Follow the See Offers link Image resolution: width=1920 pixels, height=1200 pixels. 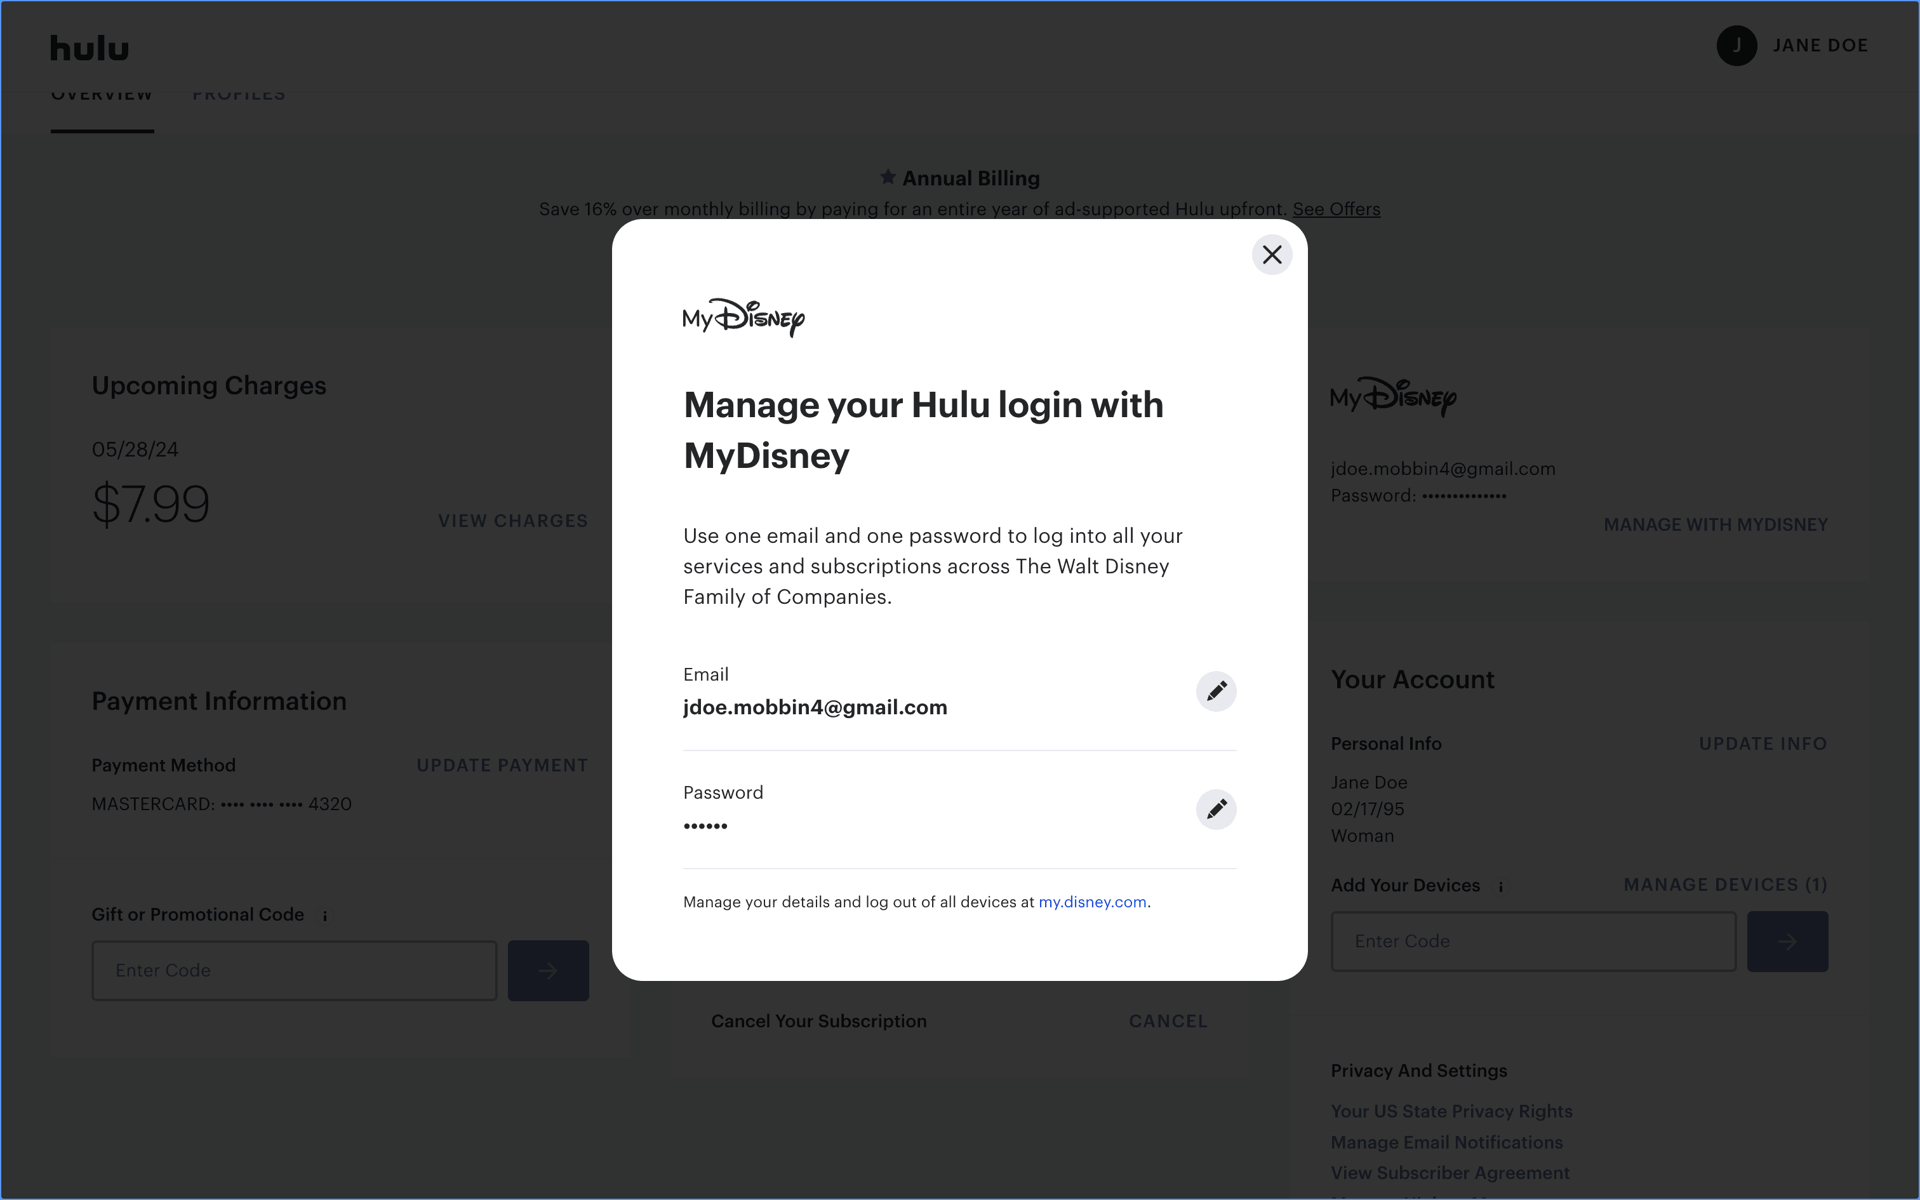coord(1336,209)
